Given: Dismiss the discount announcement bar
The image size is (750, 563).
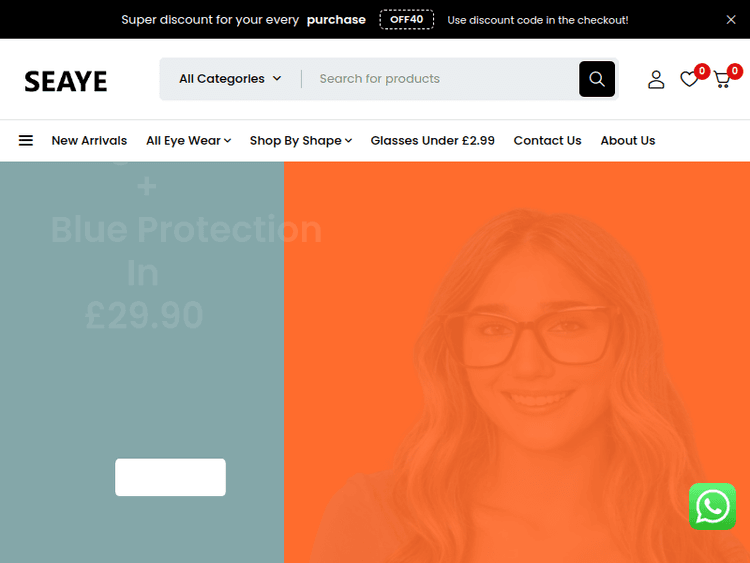Looking at the screenshot, I should click(731, 20).
